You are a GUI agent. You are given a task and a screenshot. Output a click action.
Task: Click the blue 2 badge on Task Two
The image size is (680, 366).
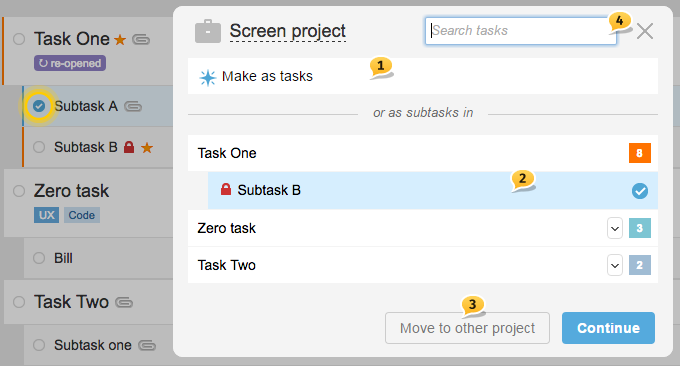point(640,265)
